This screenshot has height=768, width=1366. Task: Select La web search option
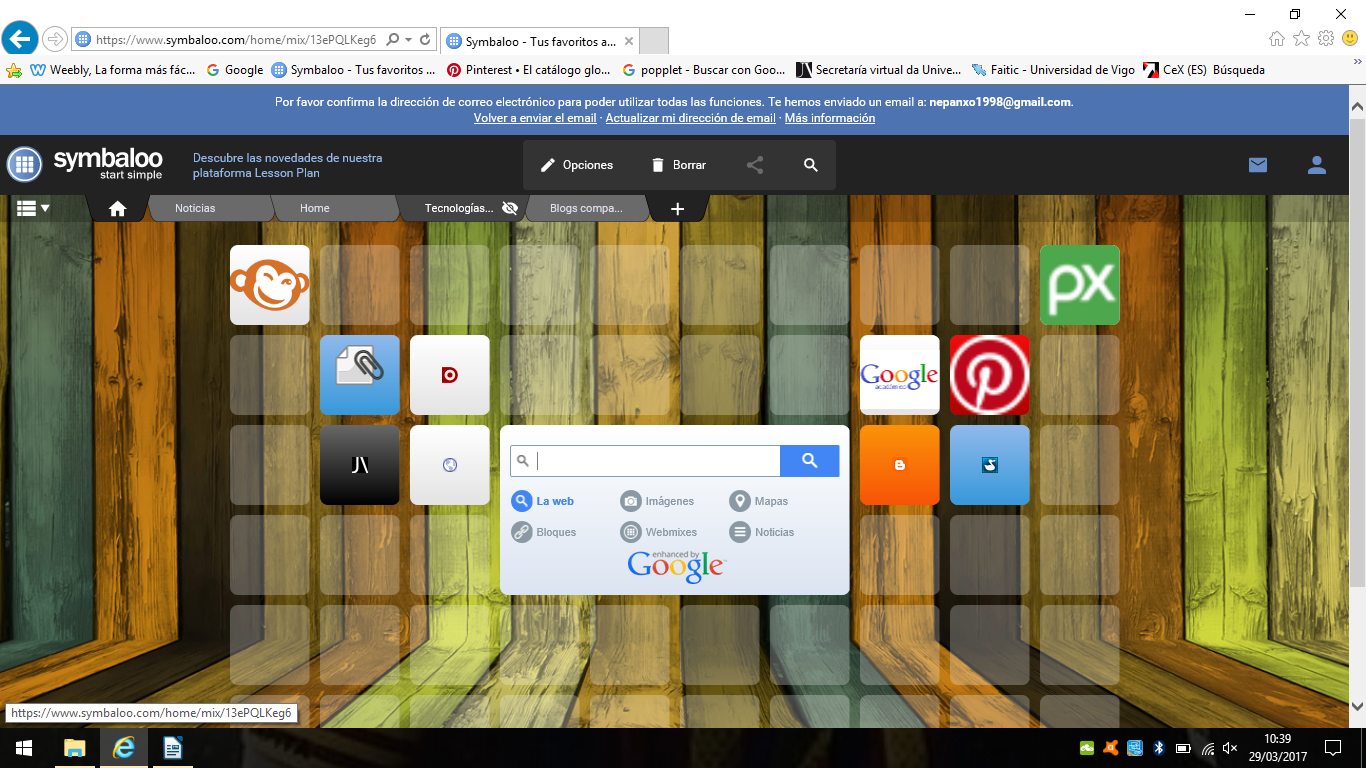coord(543,501)
